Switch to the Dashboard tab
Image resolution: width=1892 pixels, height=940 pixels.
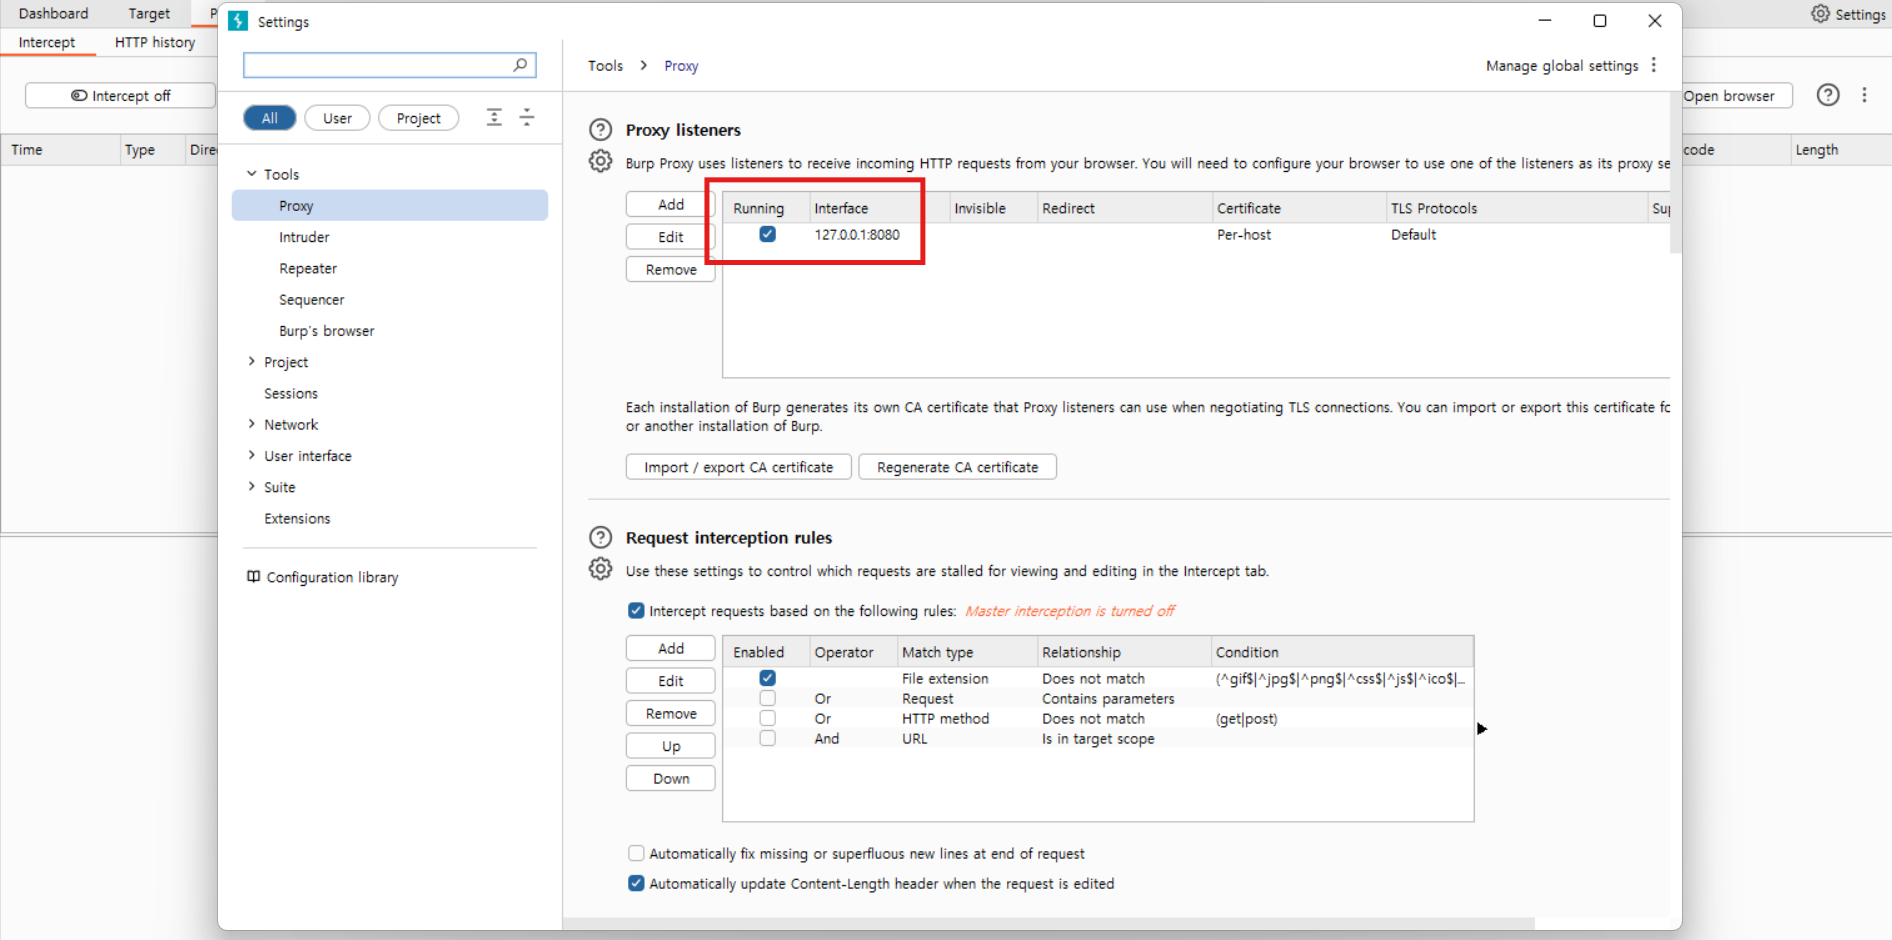tap(54, 13)
